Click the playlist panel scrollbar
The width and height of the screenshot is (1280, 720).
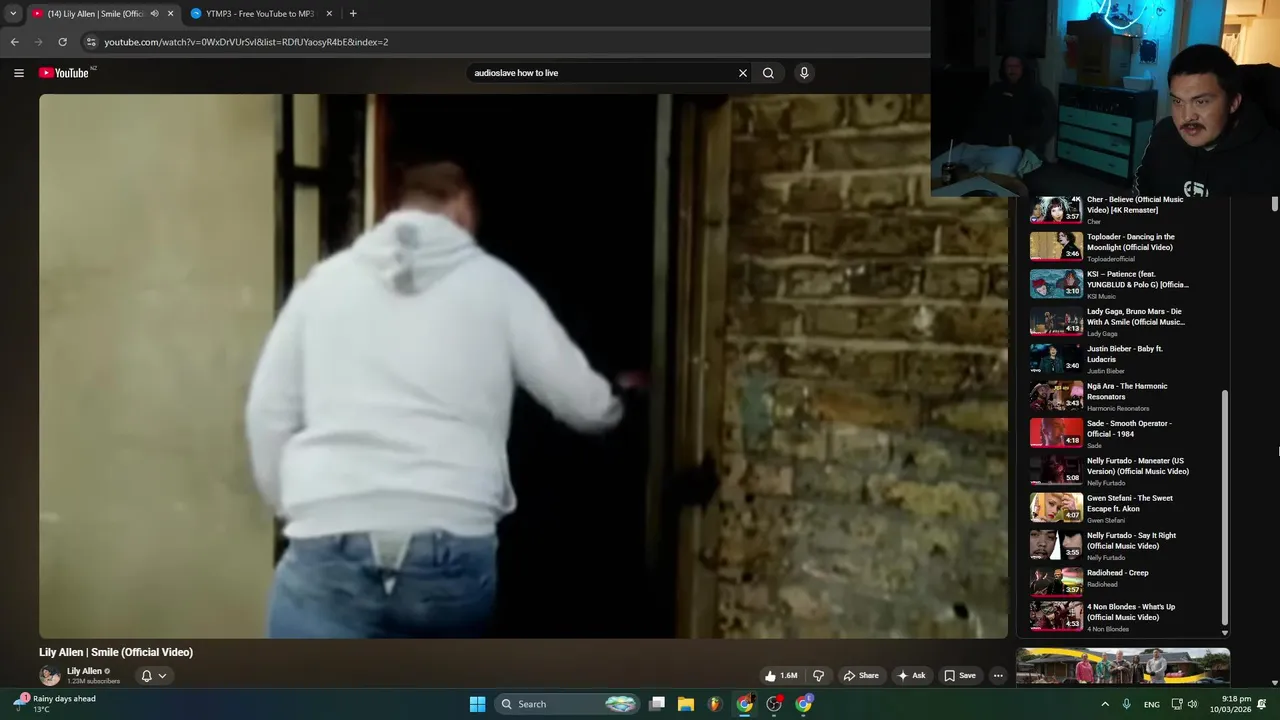1225,507
